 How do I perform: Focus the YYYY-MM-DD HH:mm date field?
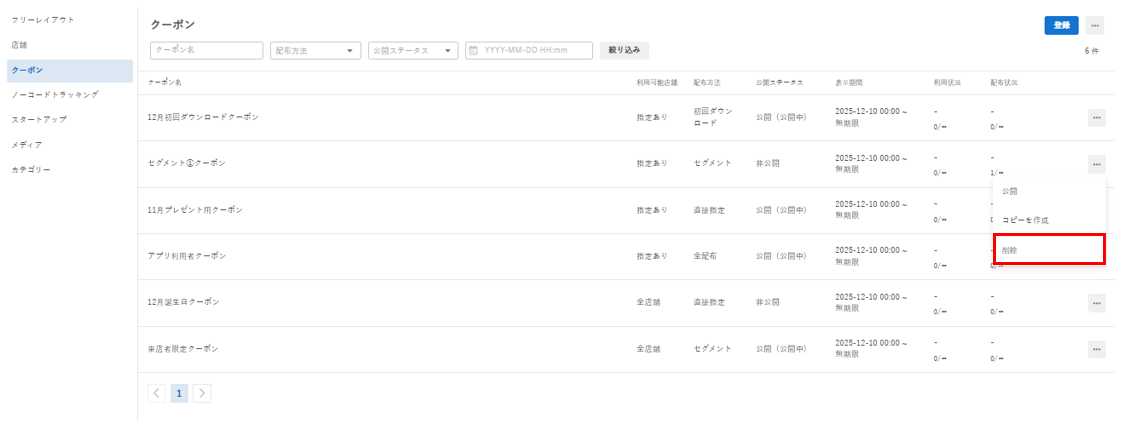coord(529,50)
